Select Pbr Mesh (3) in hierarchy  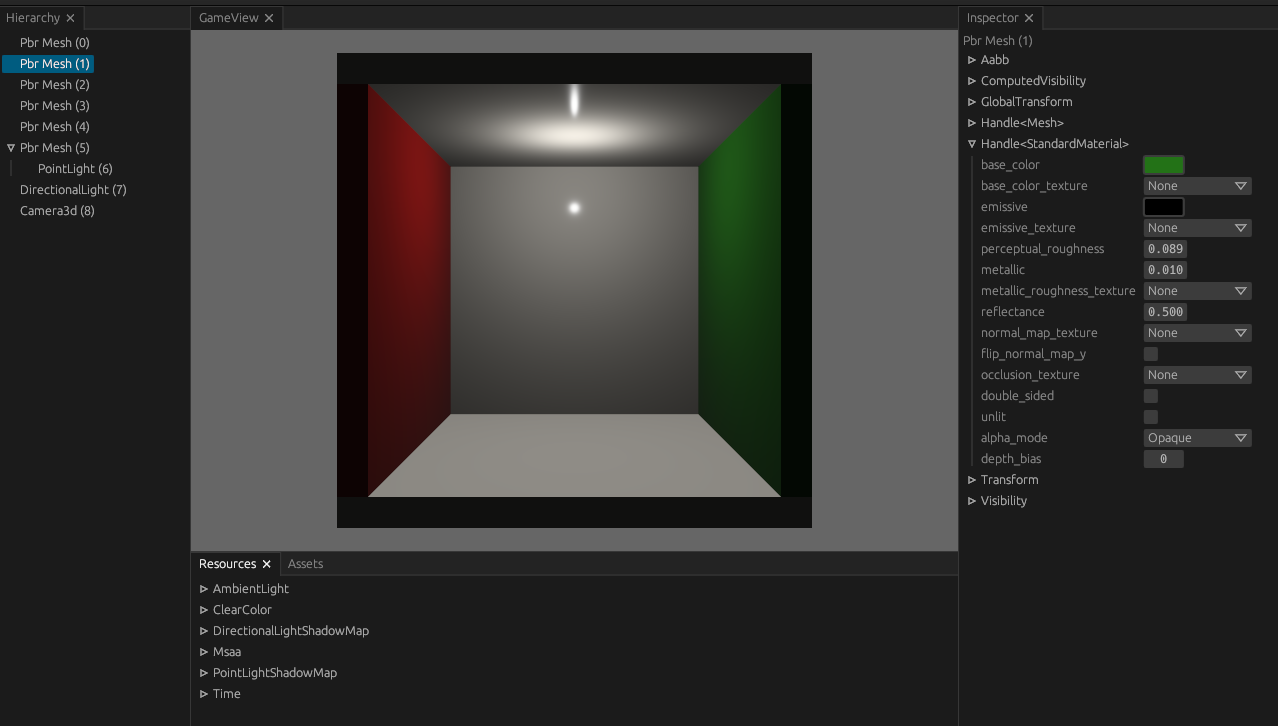[54, 106]
